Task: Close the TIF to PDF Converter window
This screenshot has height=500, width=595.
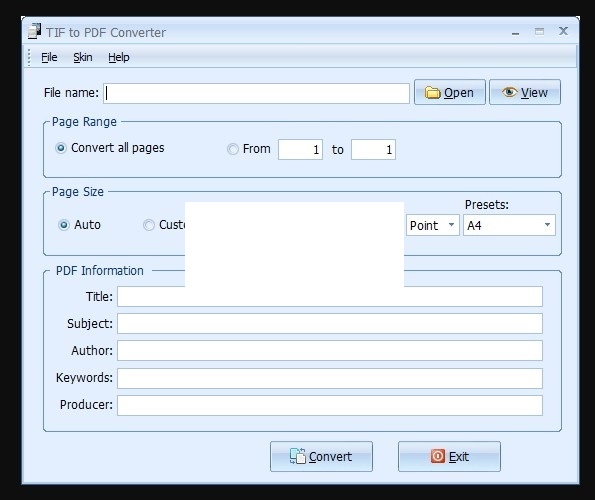Action: [563, 31]
